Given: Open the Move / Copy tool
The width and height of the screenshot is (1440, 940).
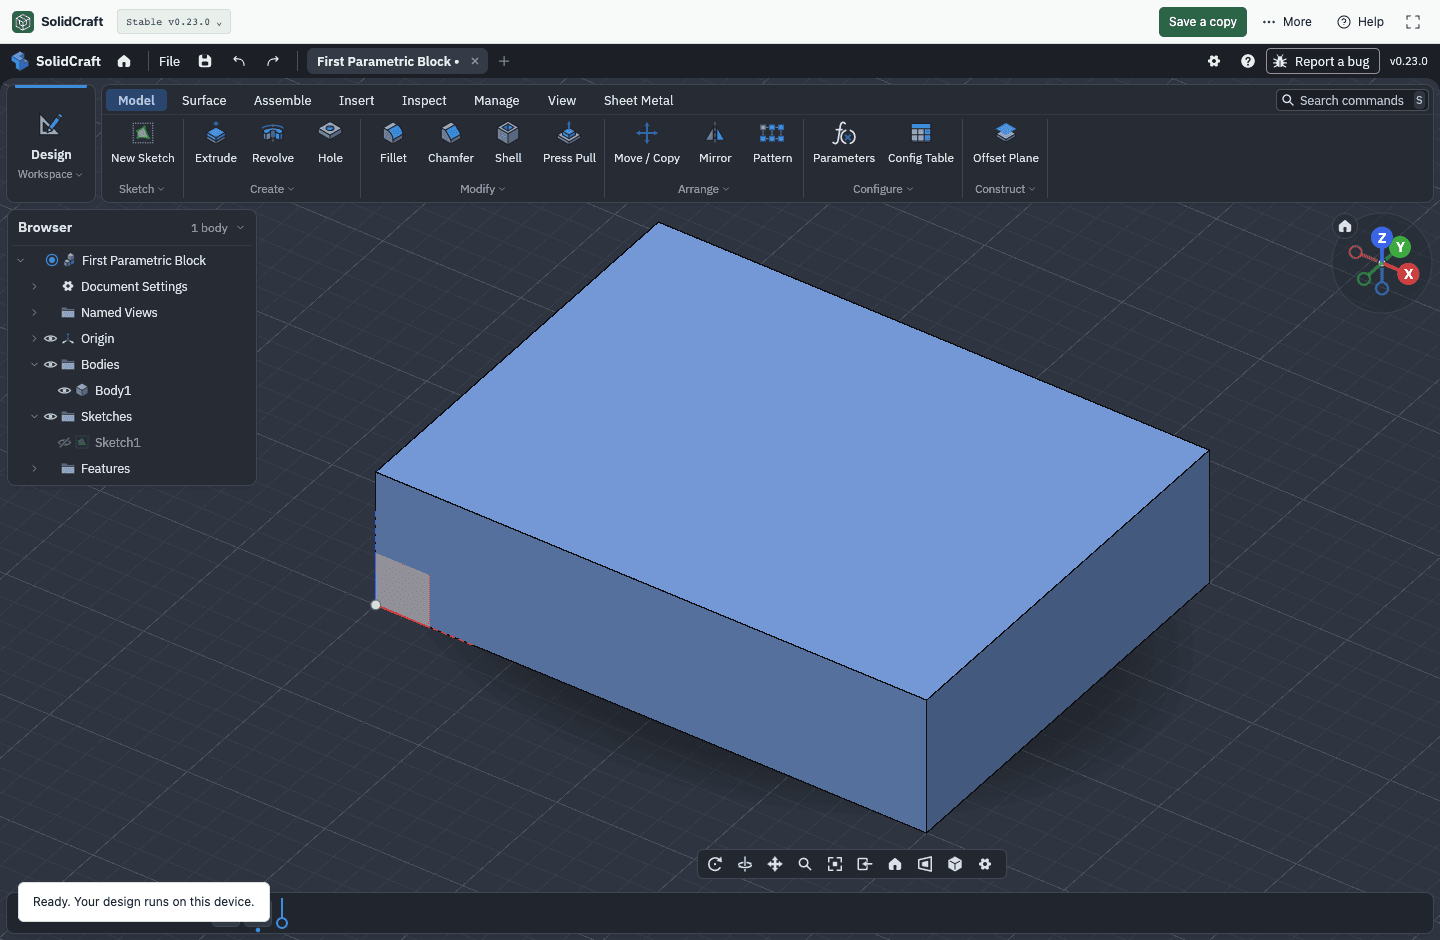Looking at the screenshot, I should pos(647,143).
